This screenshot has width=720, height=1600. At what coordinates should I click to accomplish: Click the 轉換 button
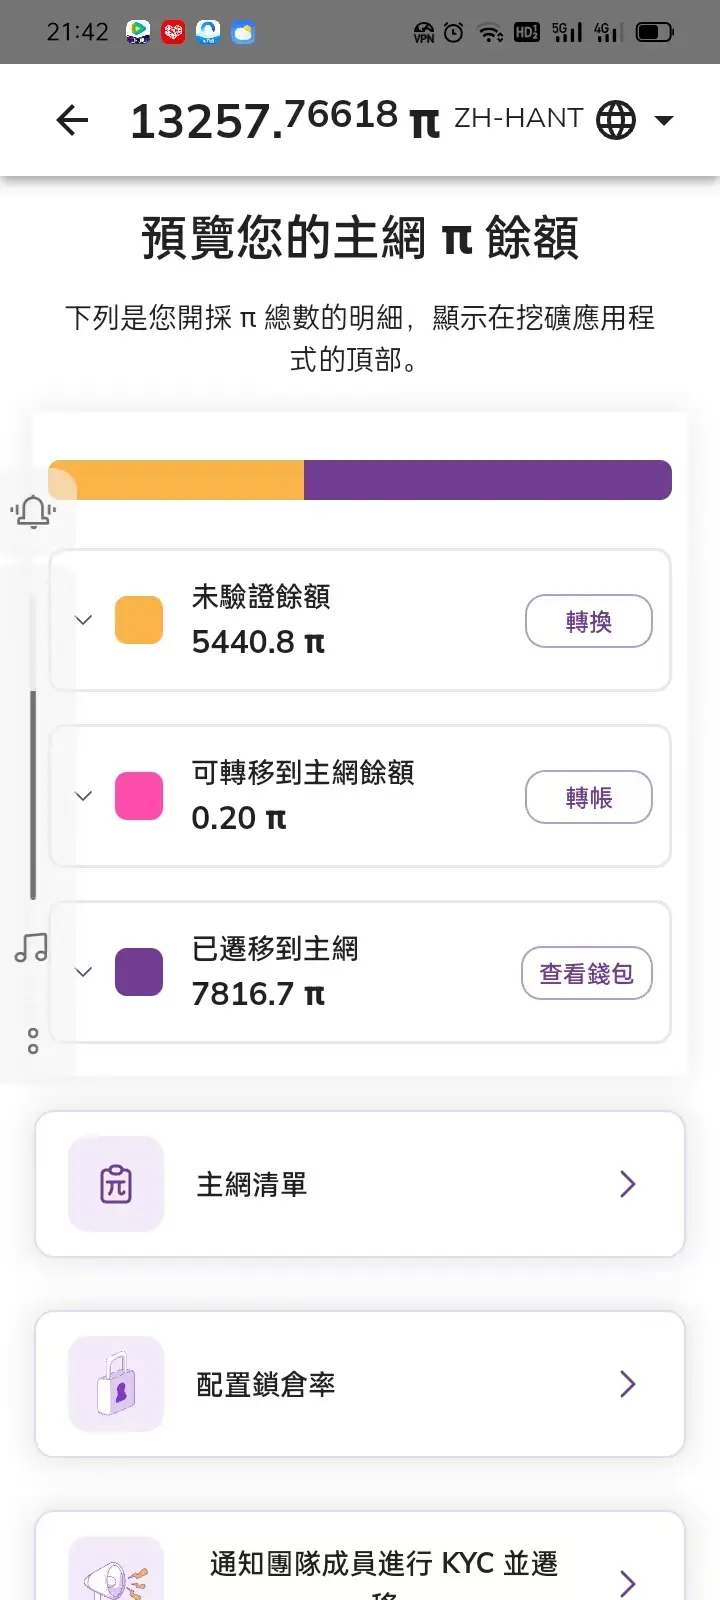(589, 621)
